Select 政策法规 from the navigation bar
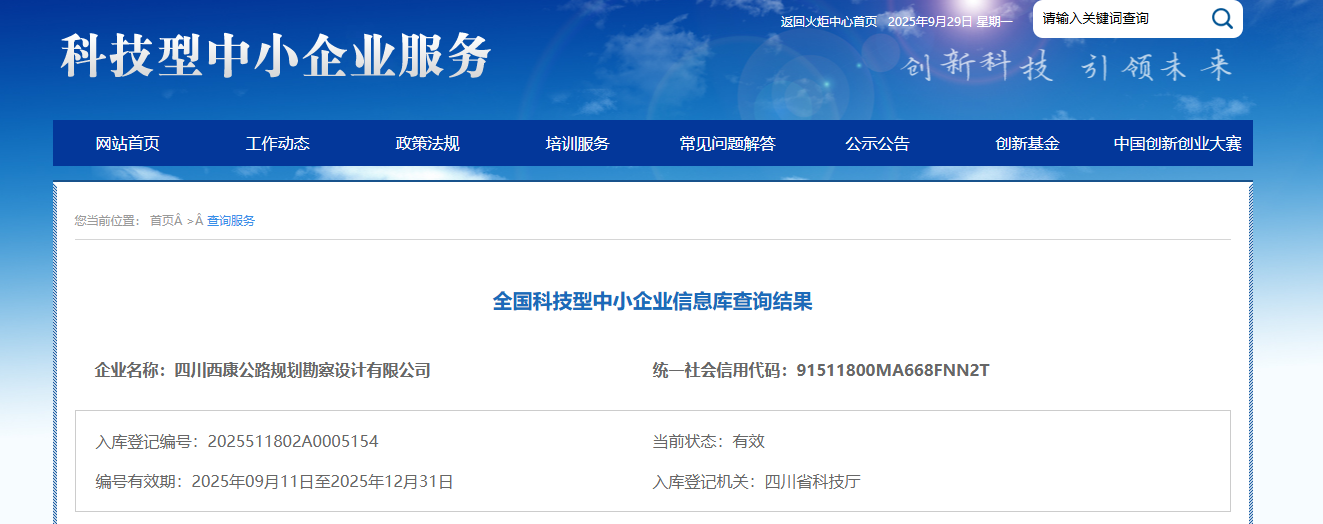The width and height of the screenshot is (1323, 524). (427, 143)
